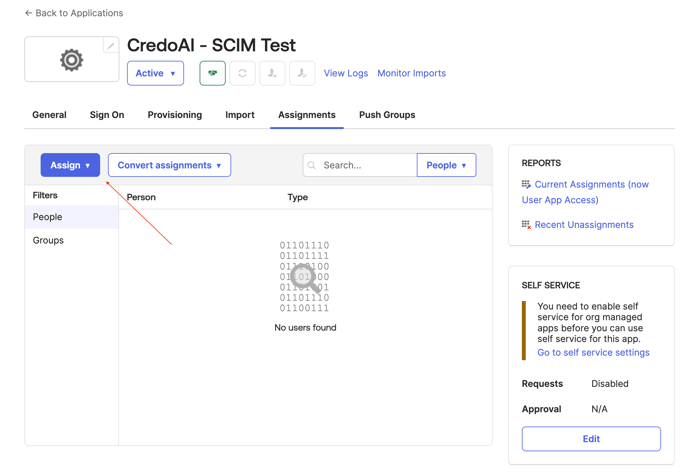Select the Groups filter
Screen dimensions: 688x474
point(48,240)
